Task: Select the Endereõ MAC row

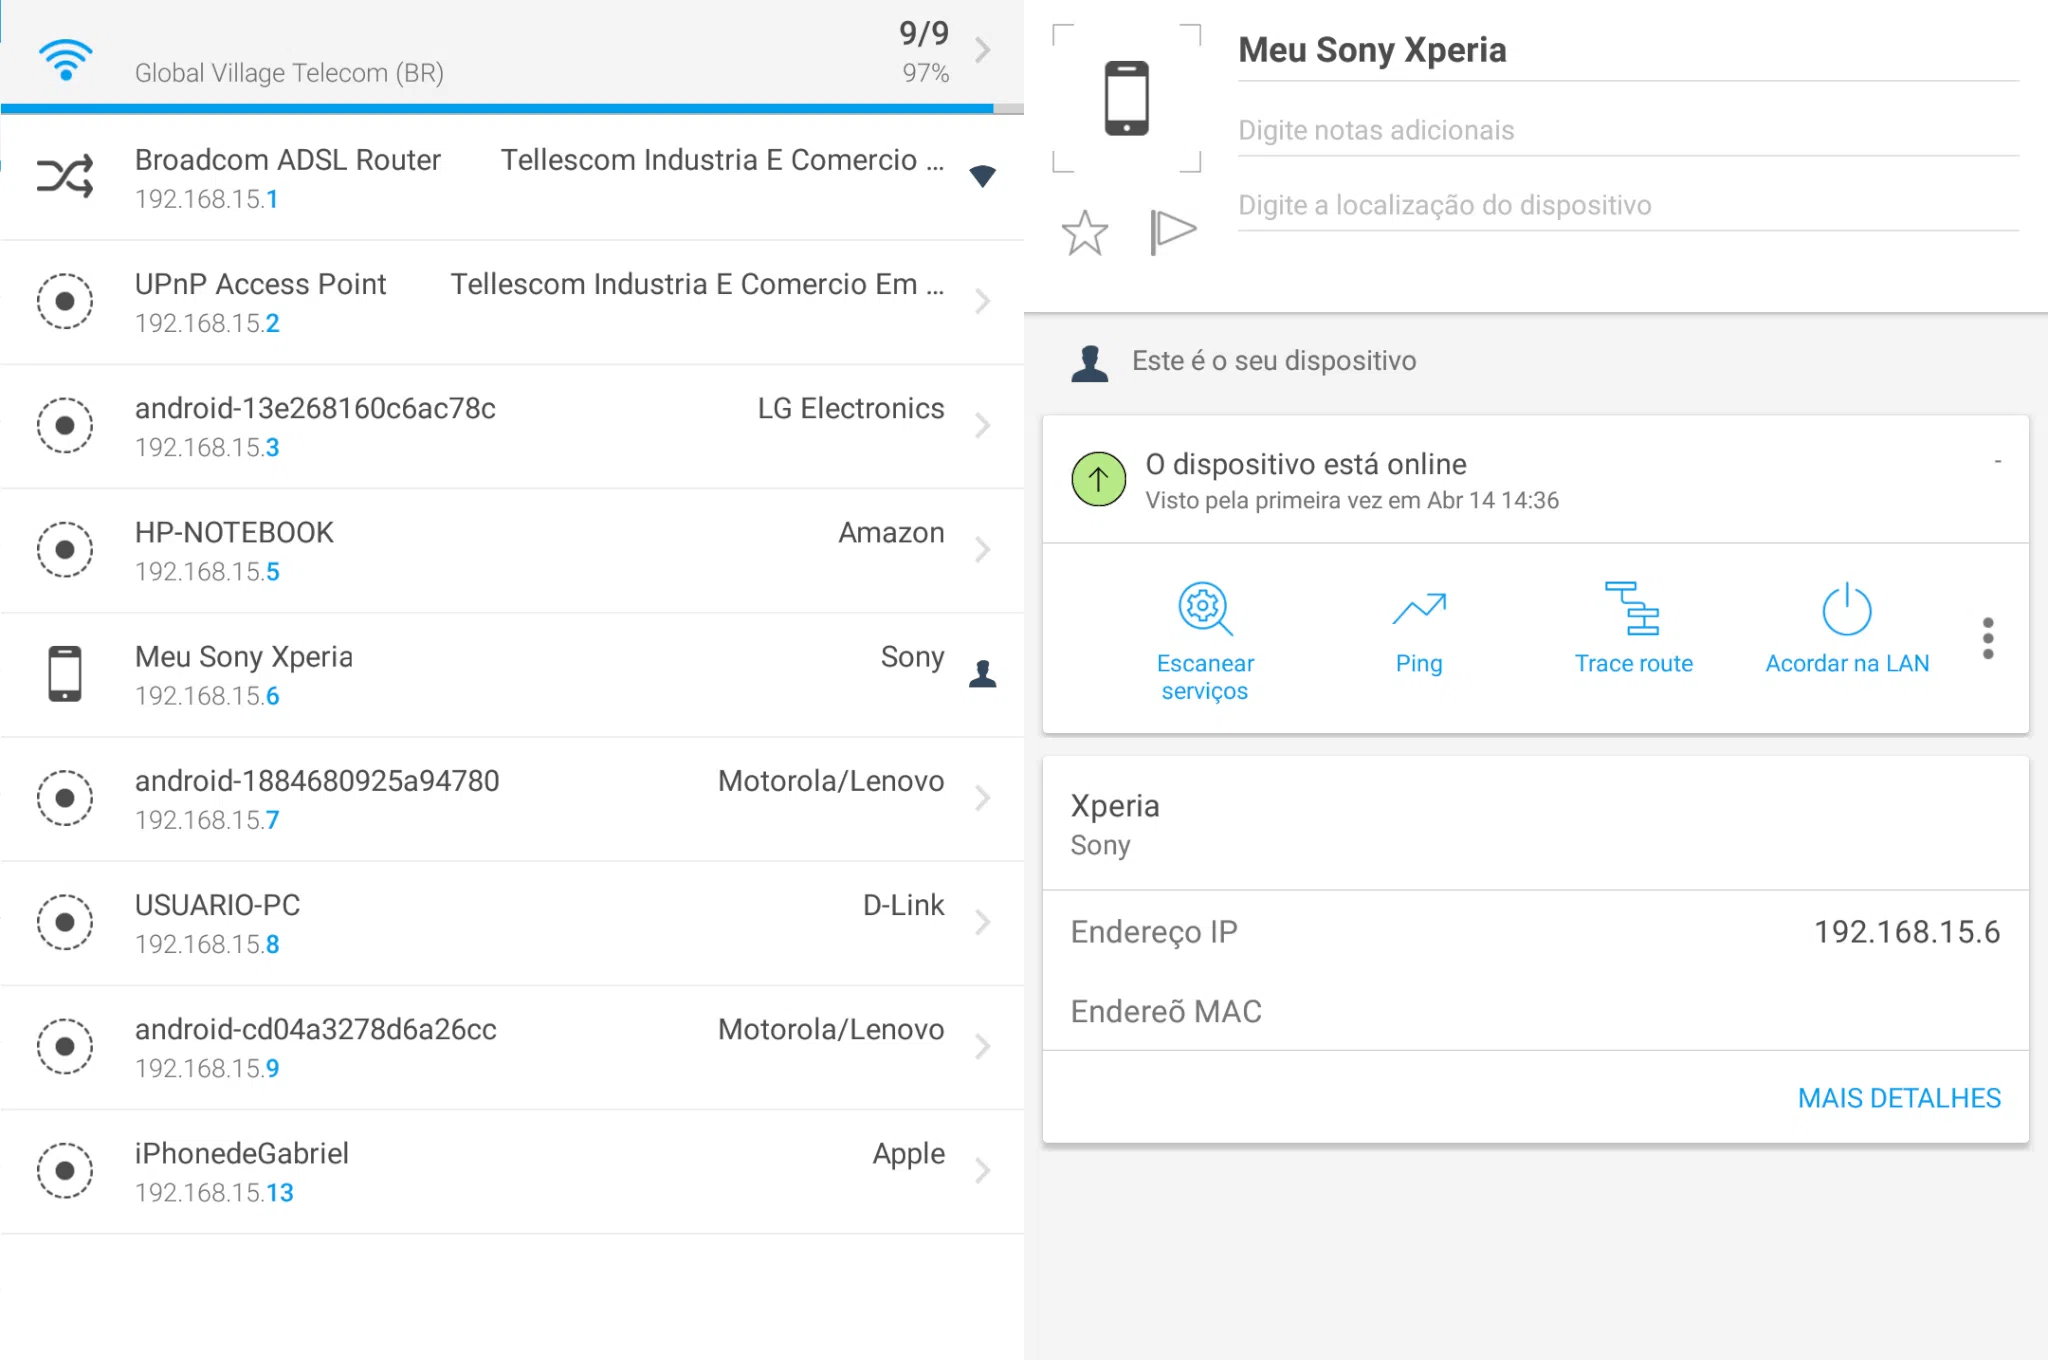Action: coord(1535,1011)
